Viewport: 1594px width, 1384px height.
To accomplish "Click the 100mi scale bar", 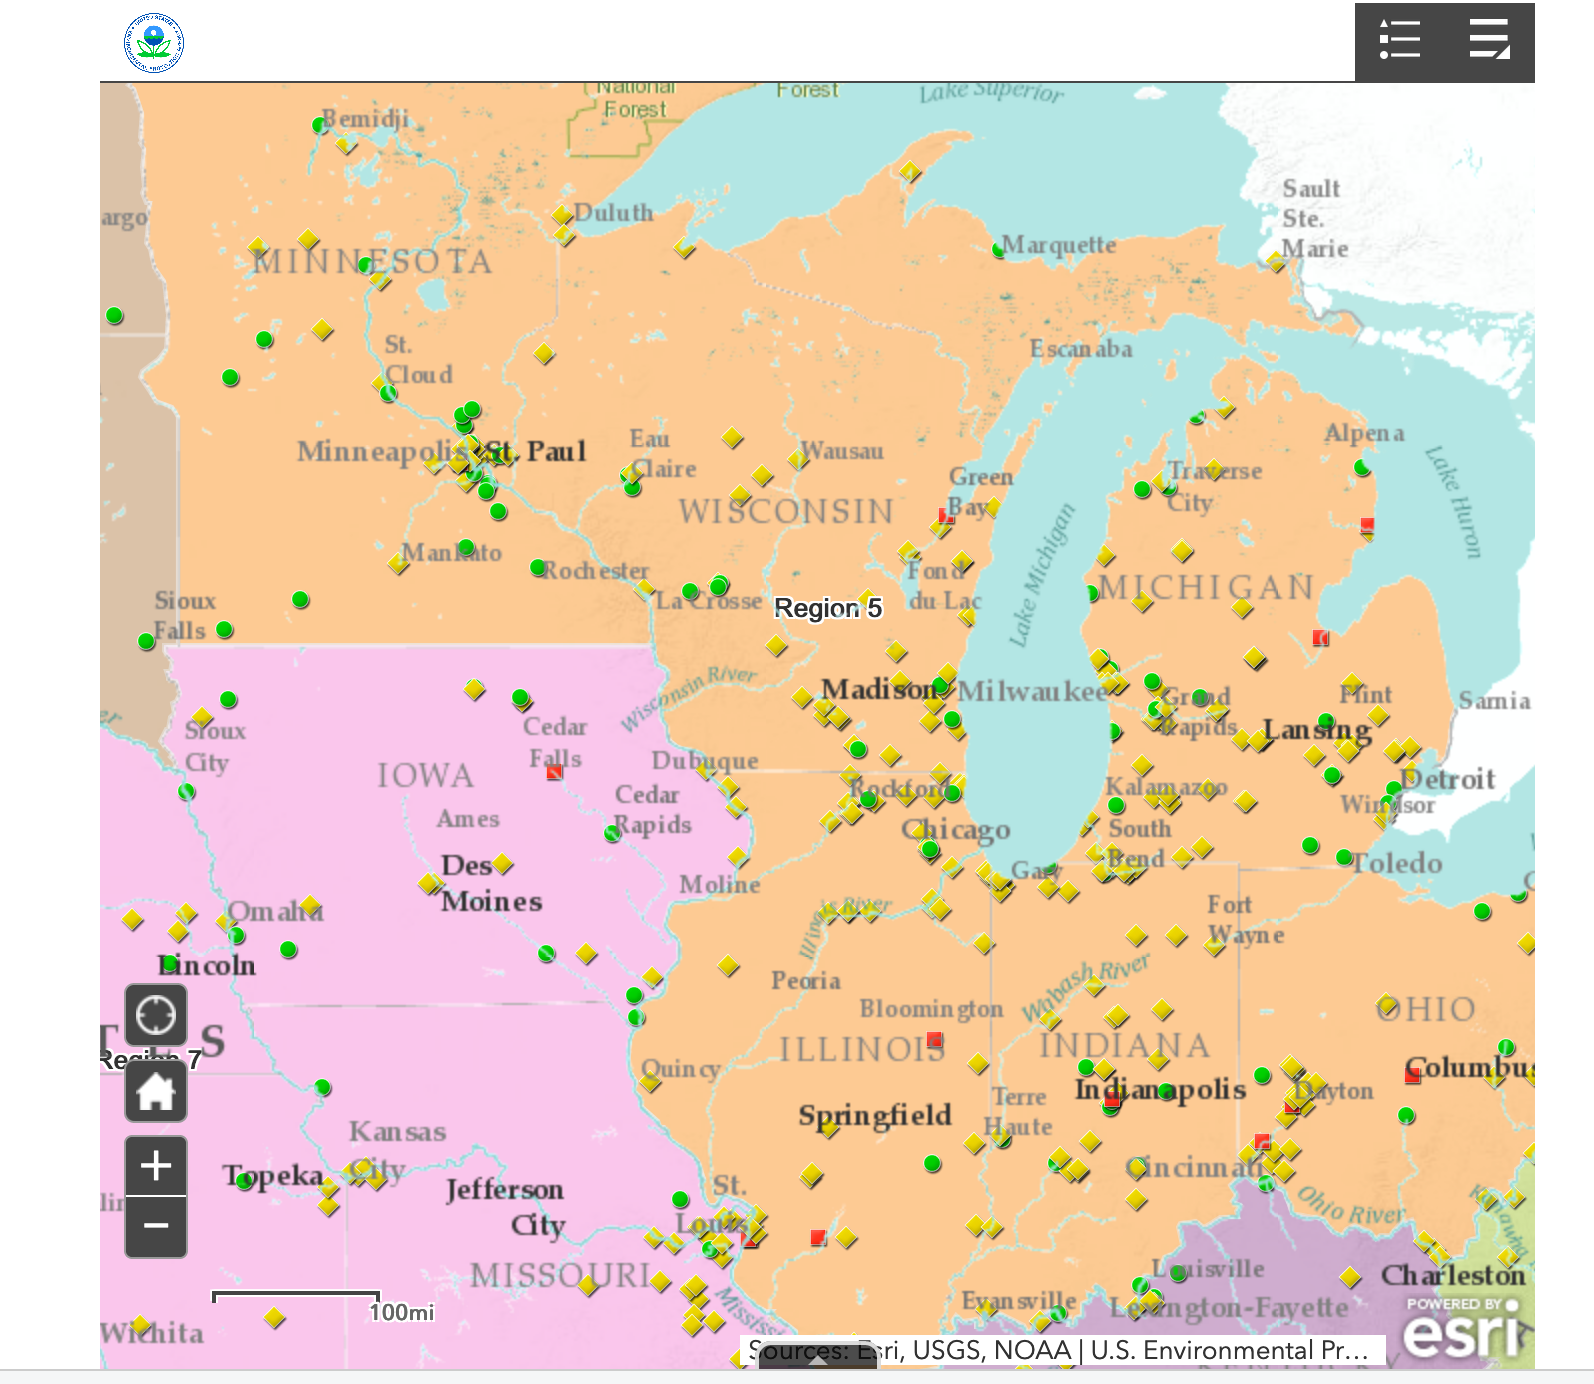I will click(297, 1299).
